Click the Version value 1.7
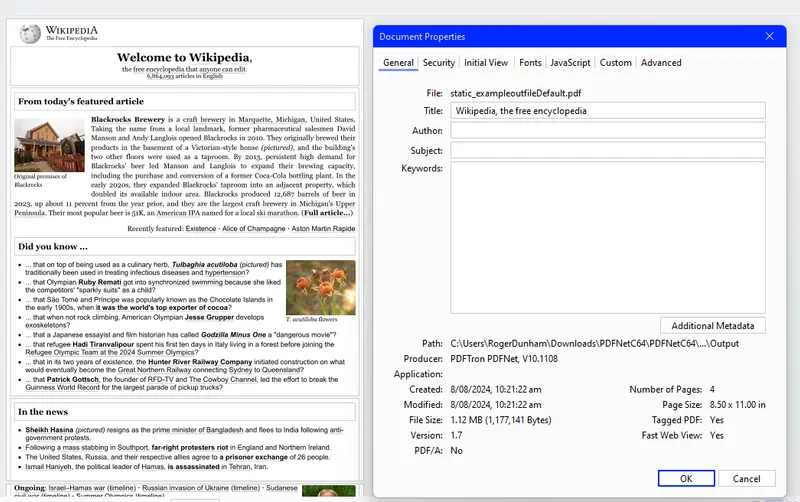 click(x=456, y=435)
